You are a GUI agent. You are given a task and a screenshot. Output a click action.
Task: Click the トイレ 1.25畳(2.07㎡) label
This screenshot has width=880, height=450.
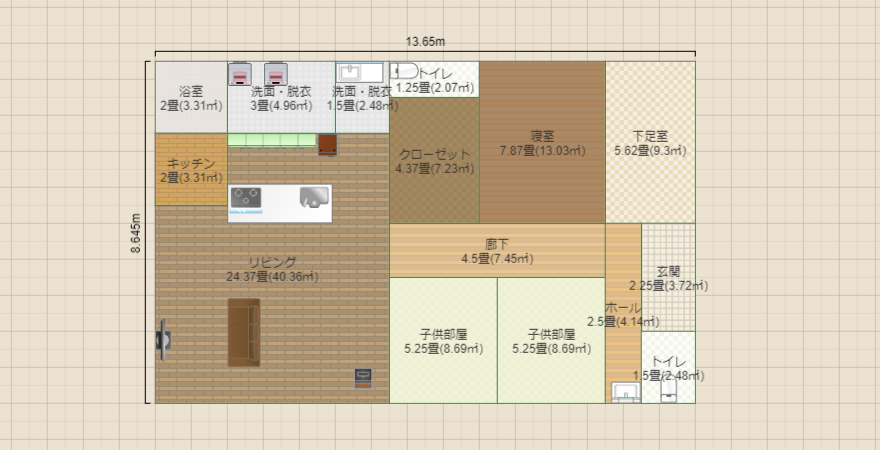pos(435,81)
